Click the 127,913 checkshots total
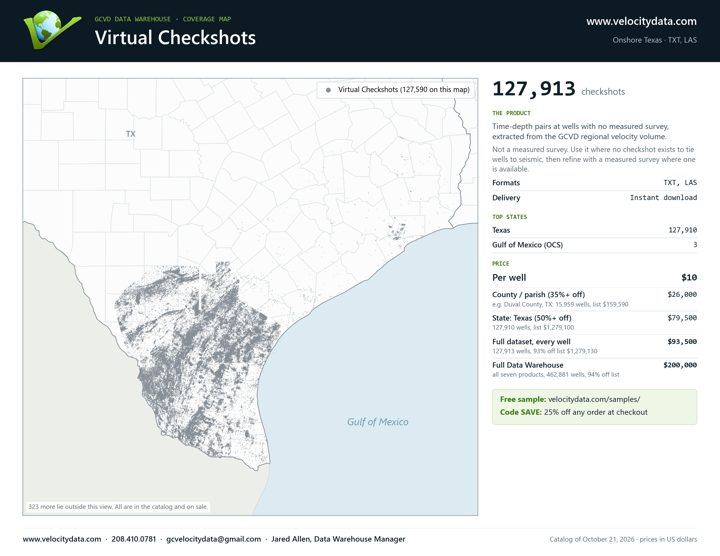Image resolution: width=720 pixels, height=556 pixels. pos(558,89)
